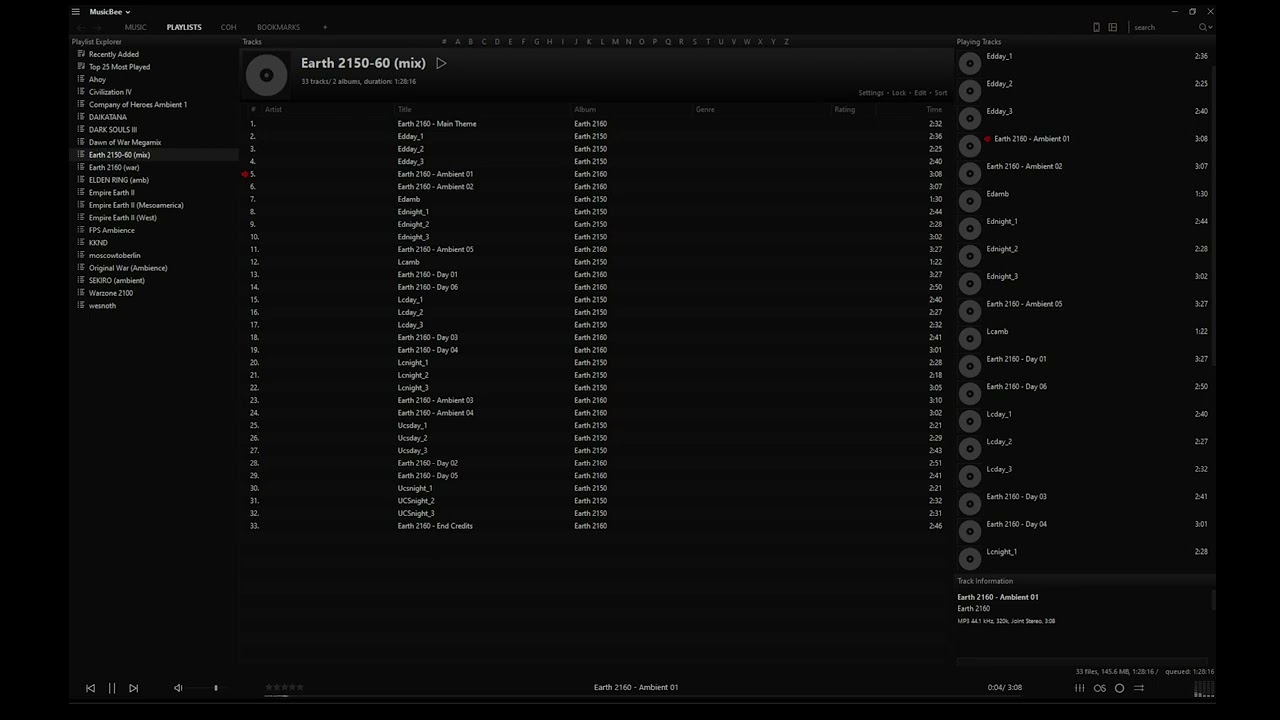Open the wesnoth playlist

[102, 306]
